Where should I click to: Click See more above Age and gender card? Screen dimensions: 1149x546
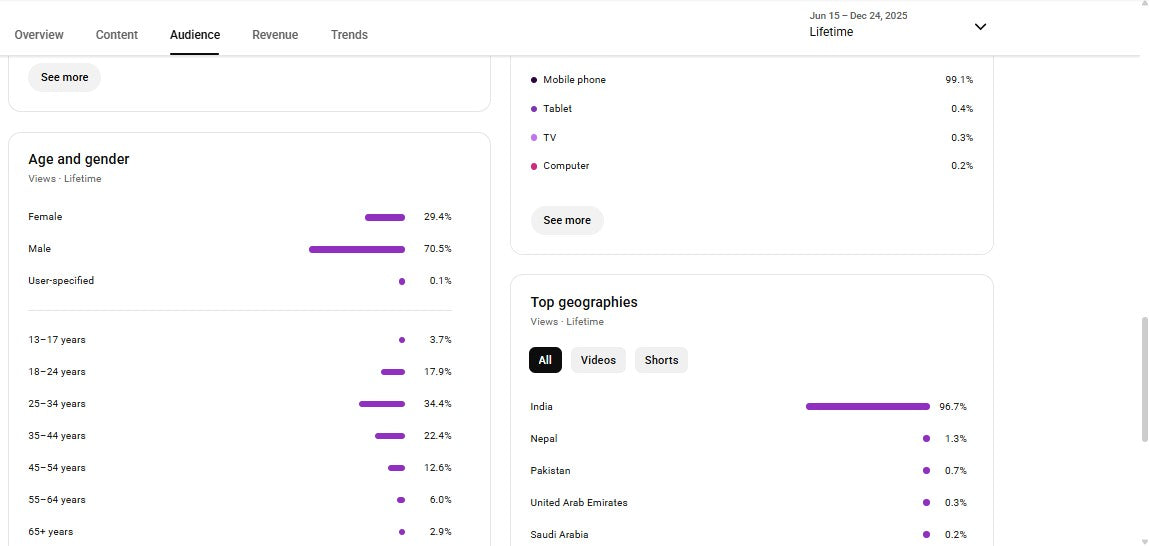tap(64, 78)
